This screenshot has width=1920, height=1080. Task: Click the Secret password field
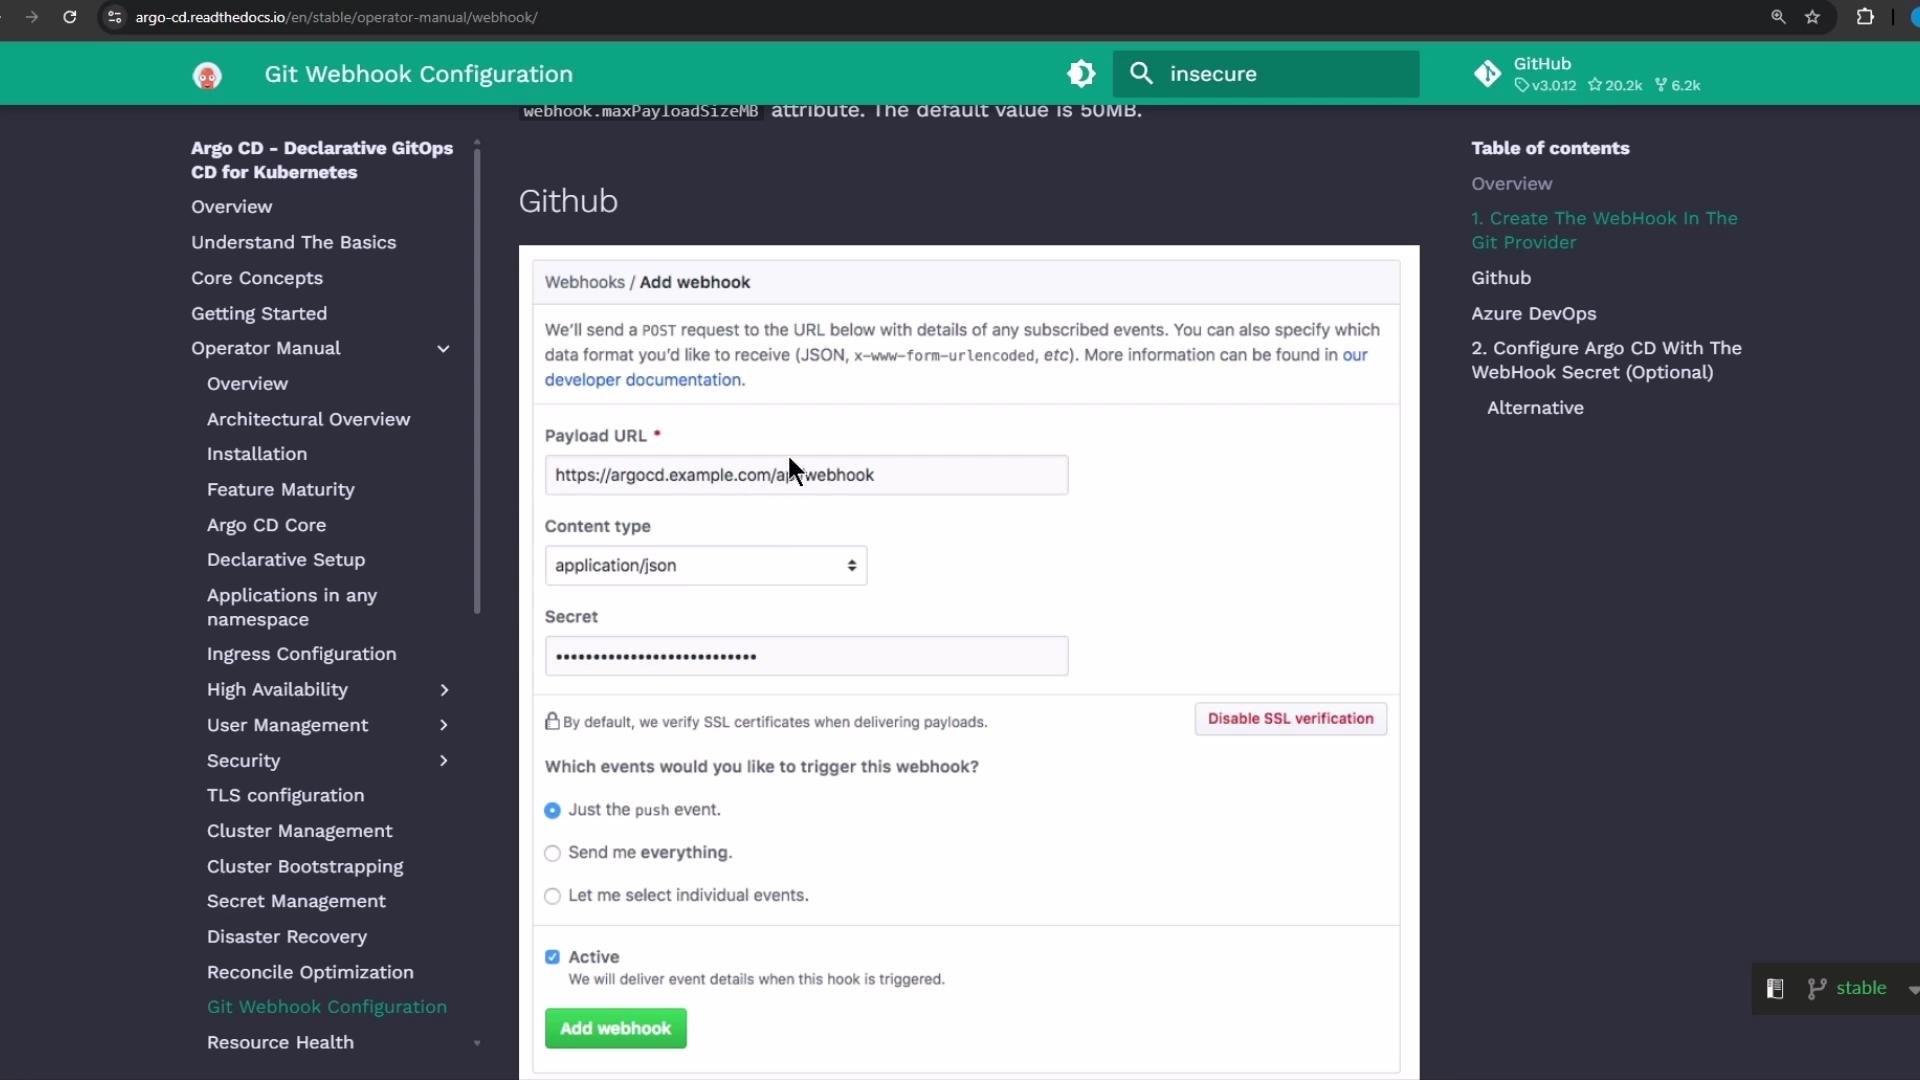(x=806, y=656)
